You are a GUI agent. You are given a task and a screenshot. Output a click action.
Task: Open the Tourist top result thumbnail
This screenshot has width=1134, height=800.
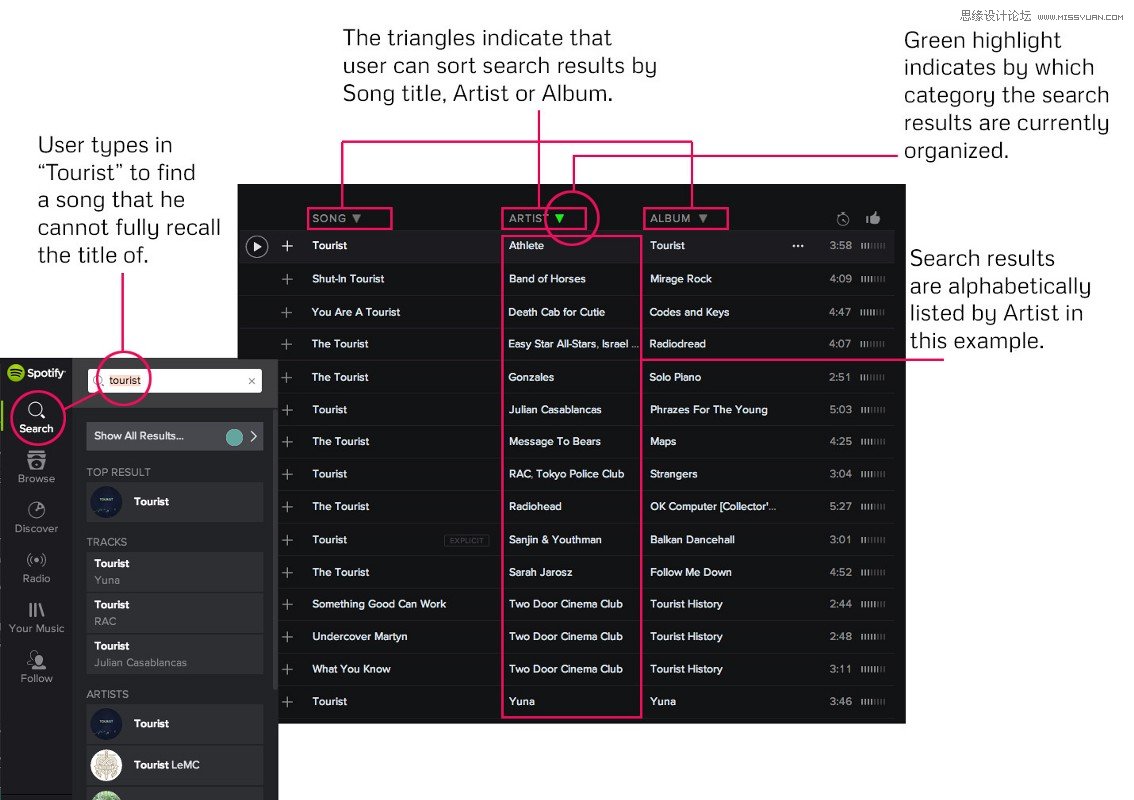106,502
